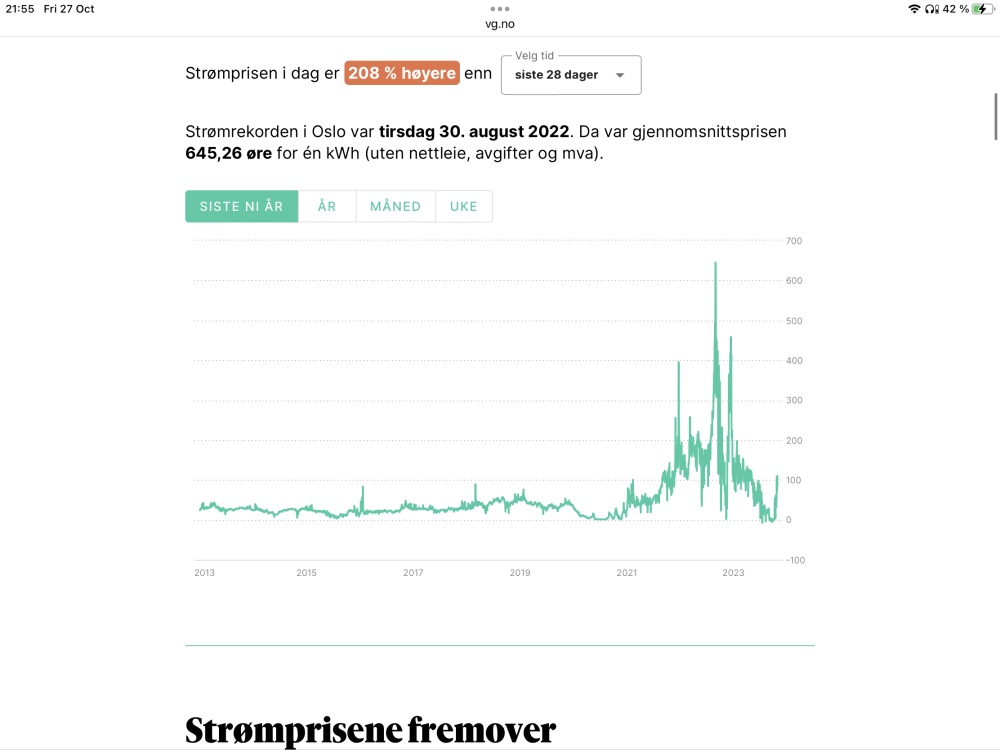
Task: Click the 208 % høyere highlighted badge
Action: [402, 73]
